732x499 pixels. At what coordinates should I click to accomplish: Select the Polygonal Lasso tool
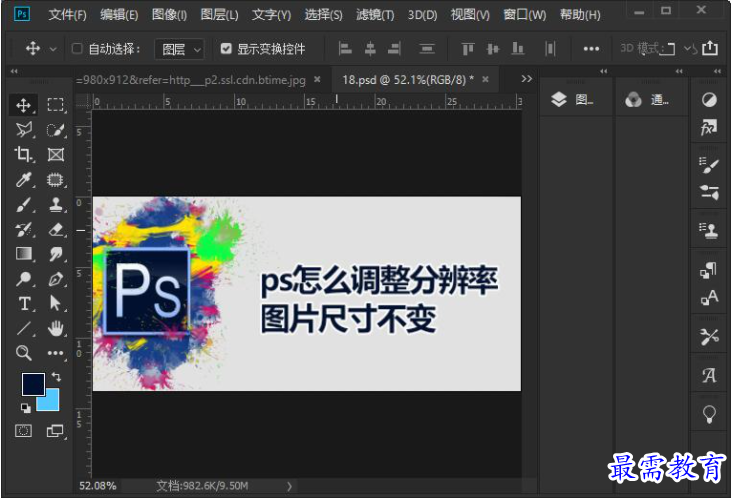point(23,130)
